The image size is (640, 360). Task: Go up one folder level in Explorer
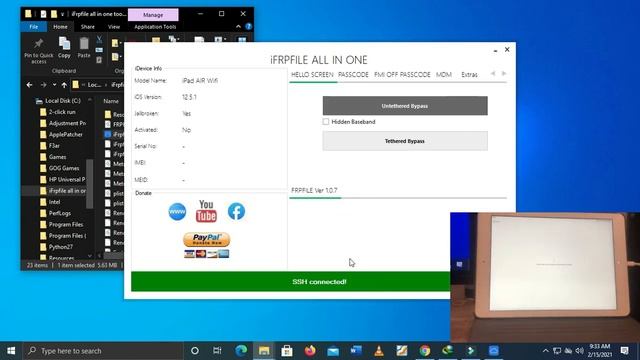64,85
